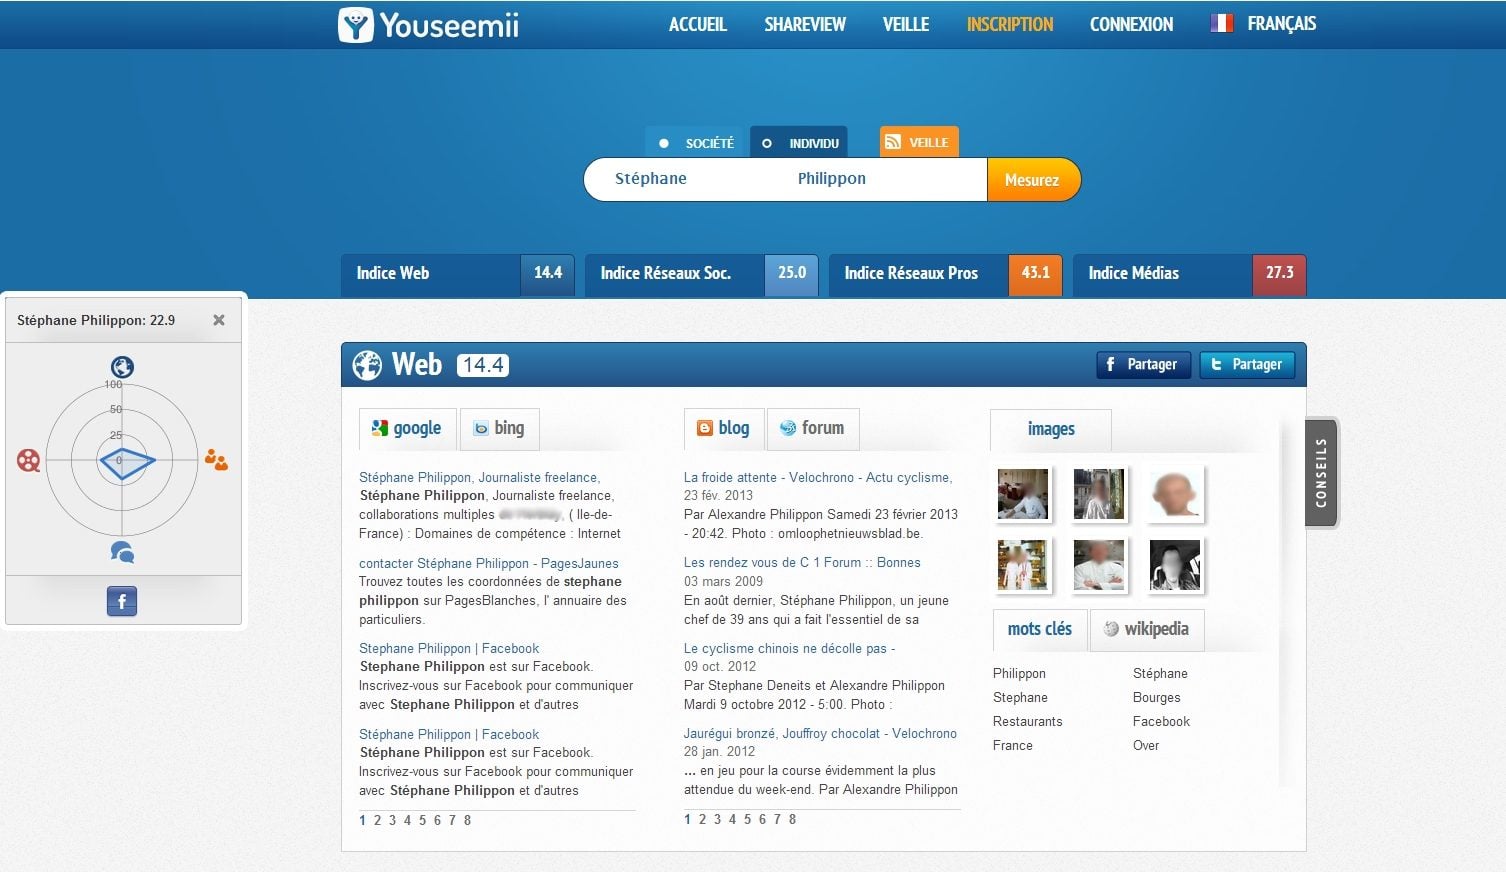Open the Inscription page
This screenshot has height=872, width=1506.
[x=1010, y=24]
